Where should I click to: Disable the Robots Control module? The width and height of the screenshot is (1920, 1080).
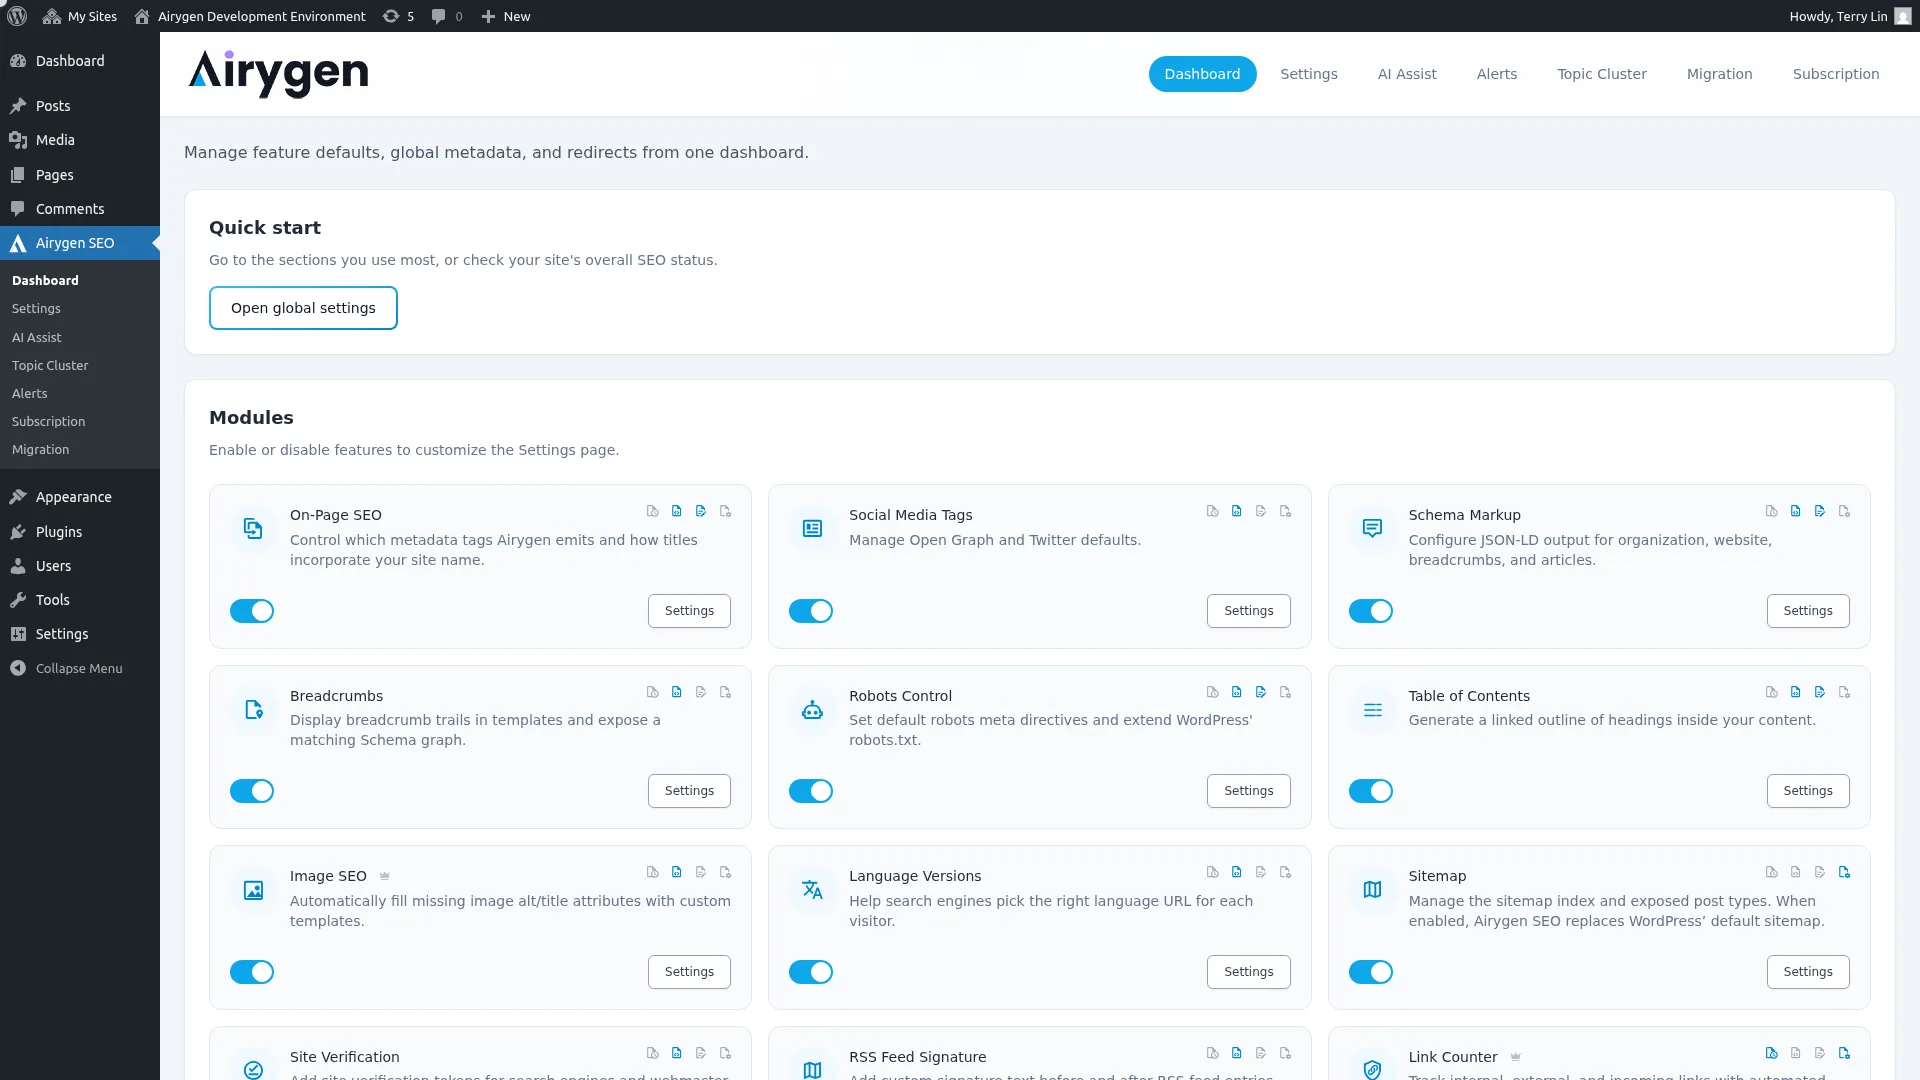[x=811, y=791]
